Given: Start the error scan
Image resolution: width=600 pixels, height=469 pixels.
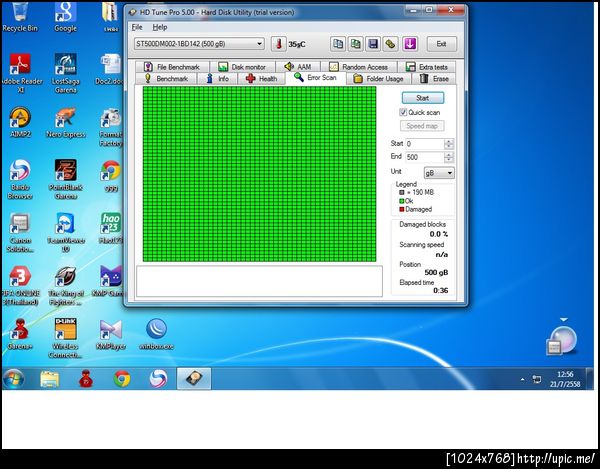Looking at the screenshot, I should 423,98.
